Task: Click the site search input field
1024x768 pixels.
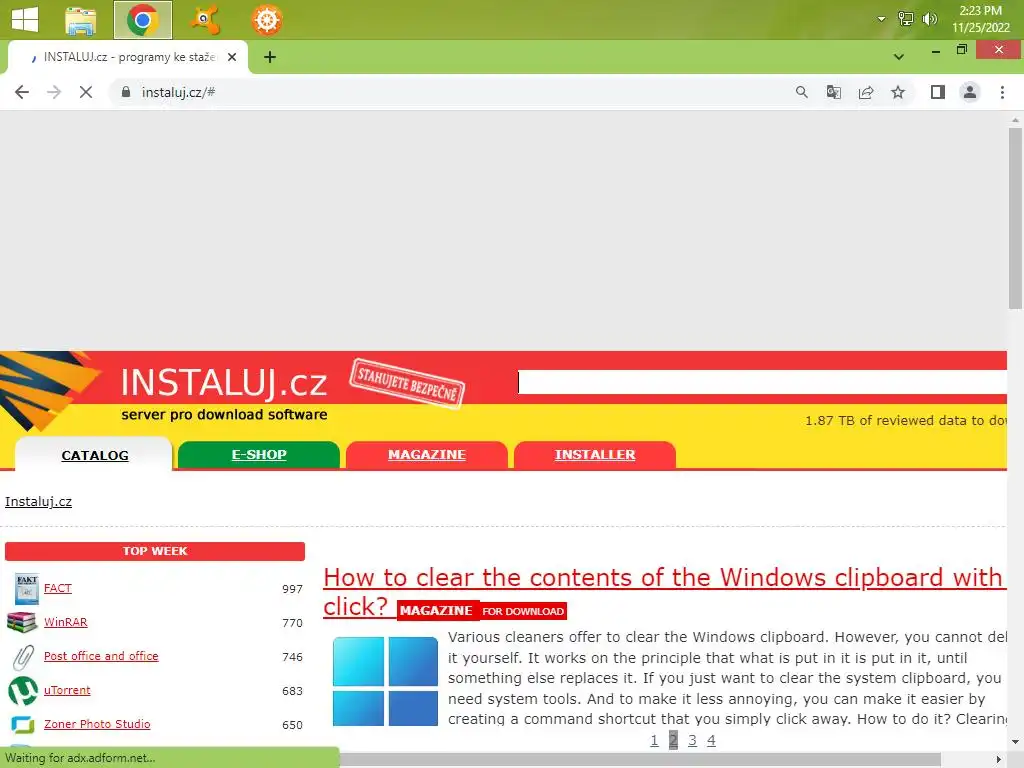Action: 762,383
